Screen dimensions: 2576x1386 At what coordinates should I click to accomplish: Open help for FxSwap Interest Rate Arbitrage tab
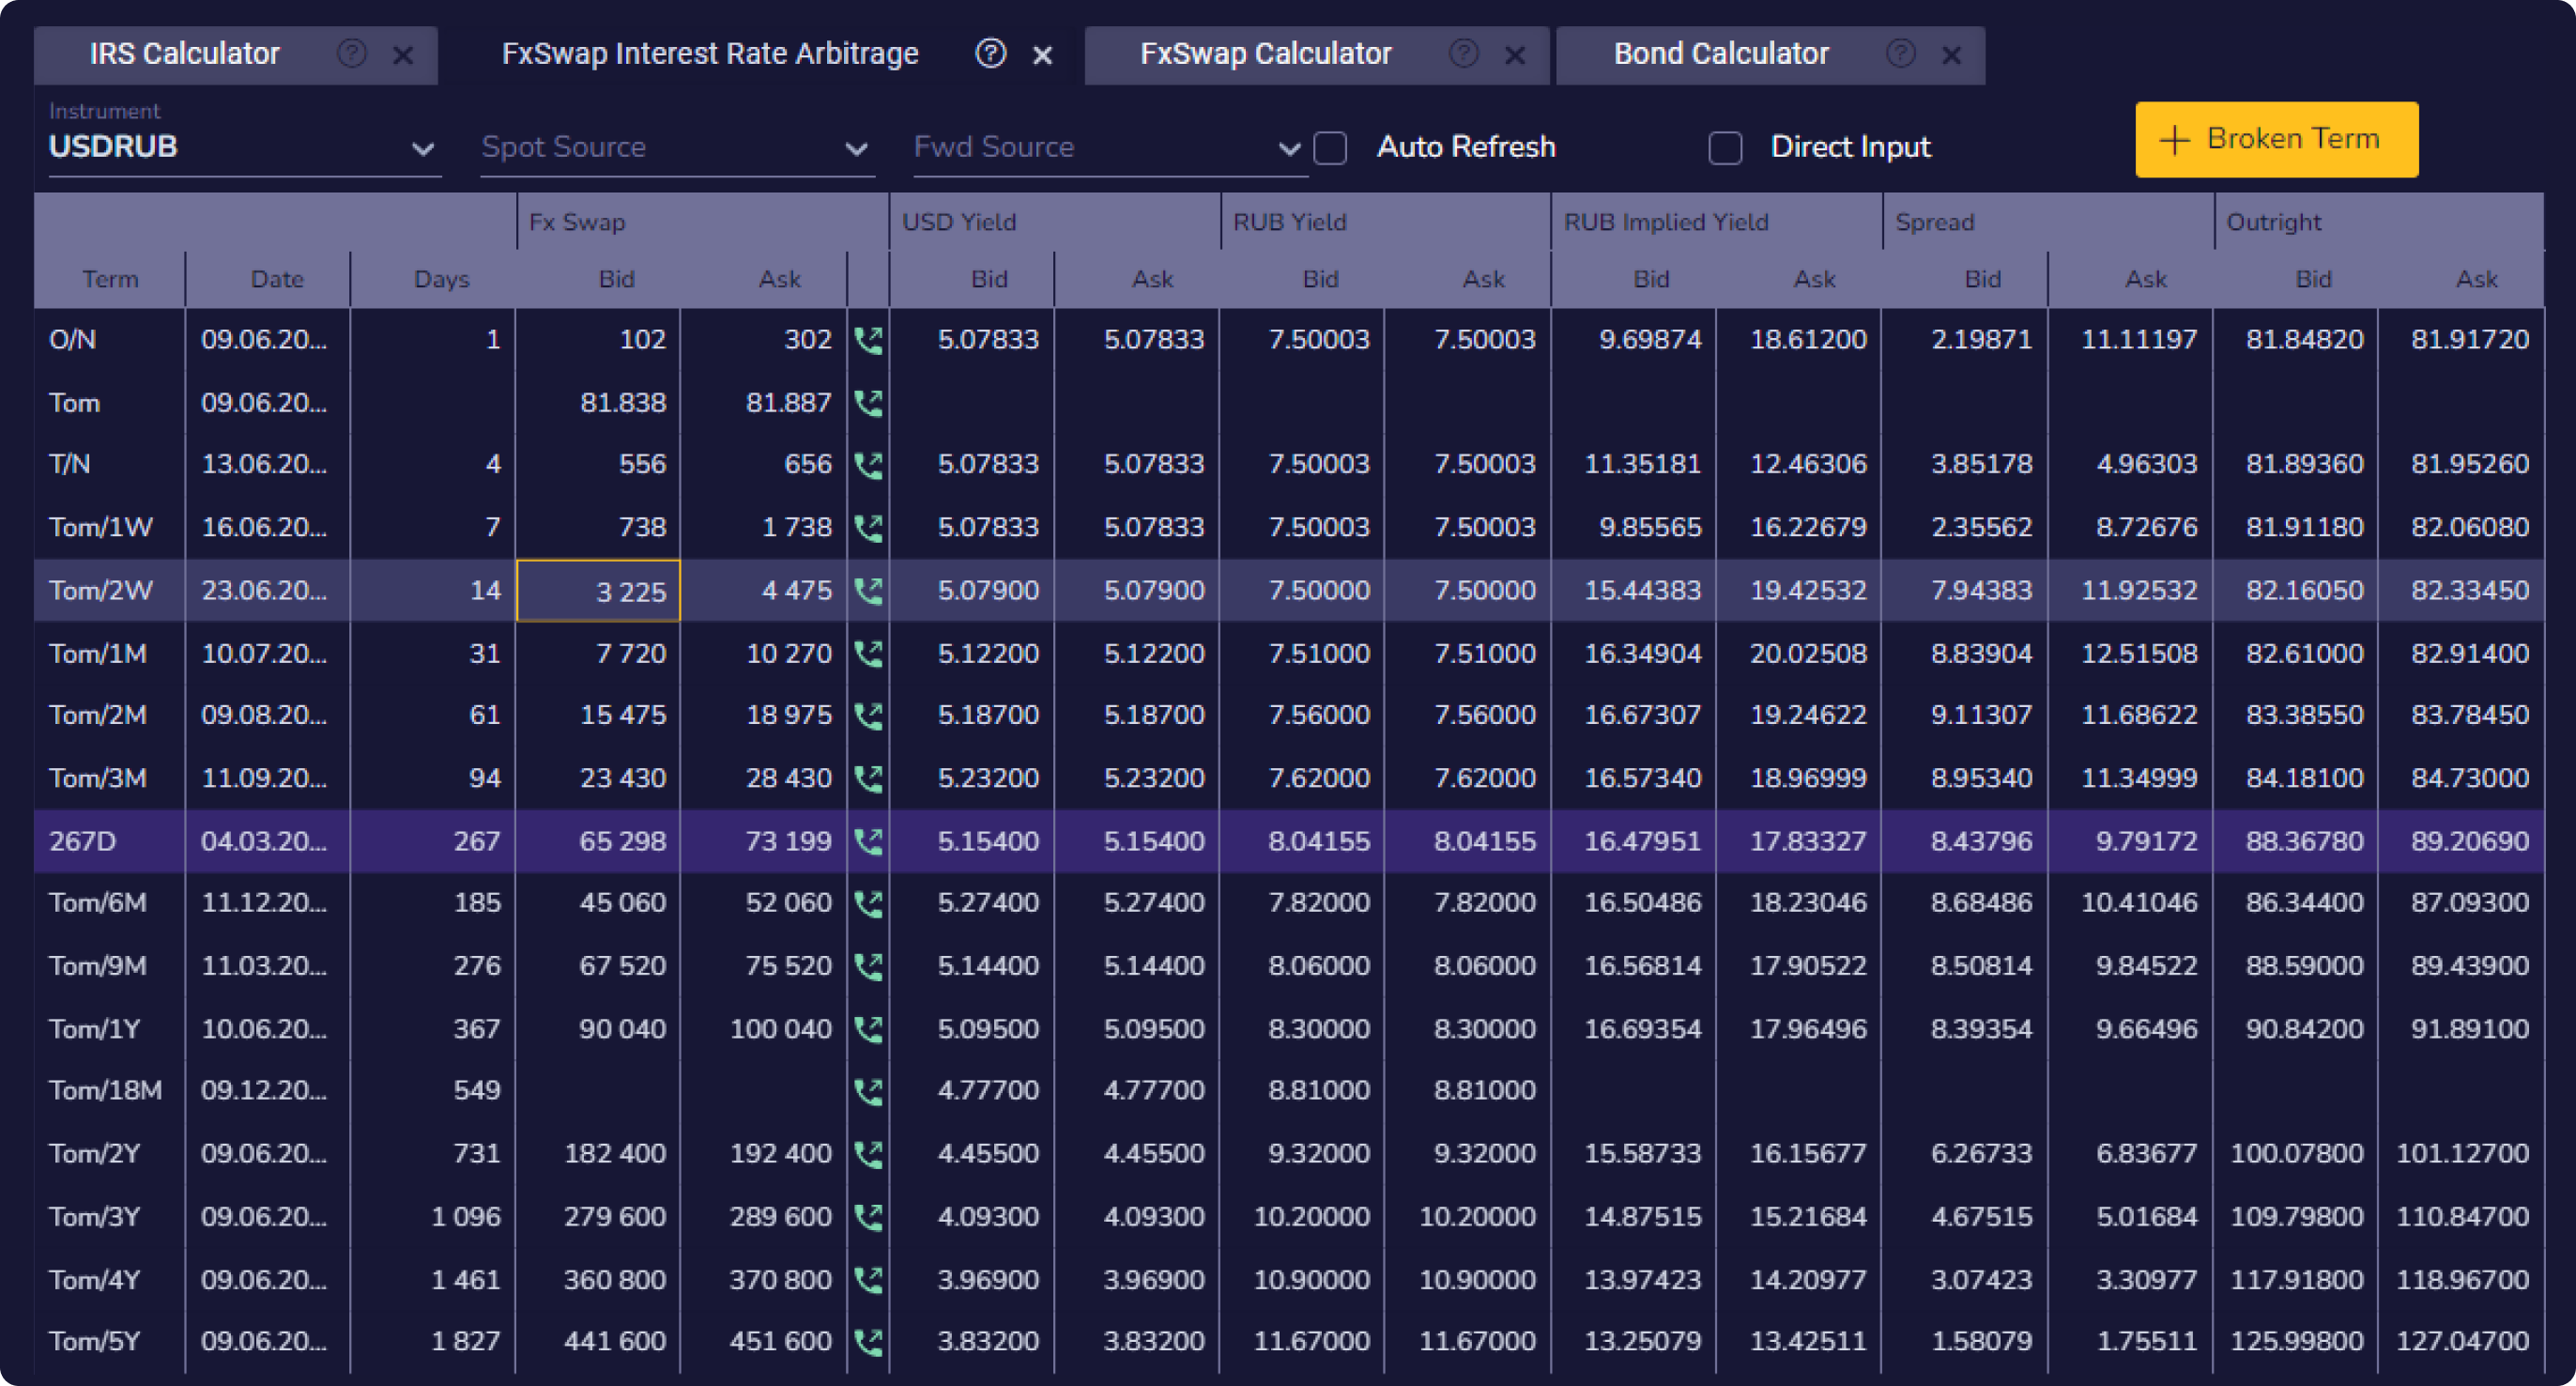(x=990, y=54)
